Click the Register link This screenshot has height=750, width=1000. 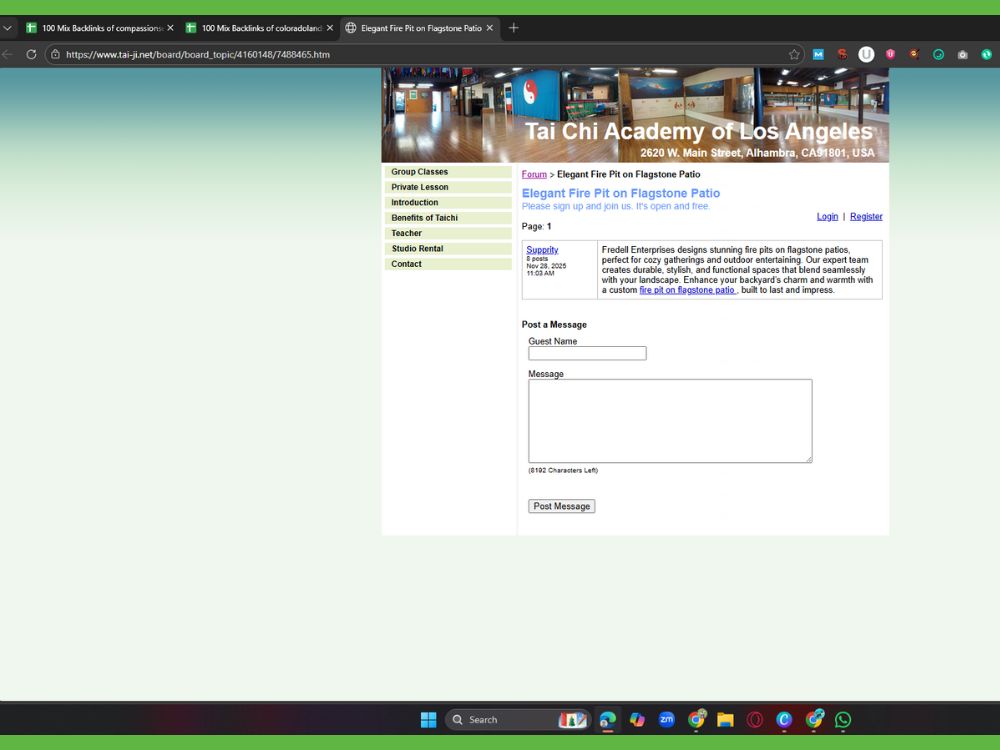[x=866, y=216]
